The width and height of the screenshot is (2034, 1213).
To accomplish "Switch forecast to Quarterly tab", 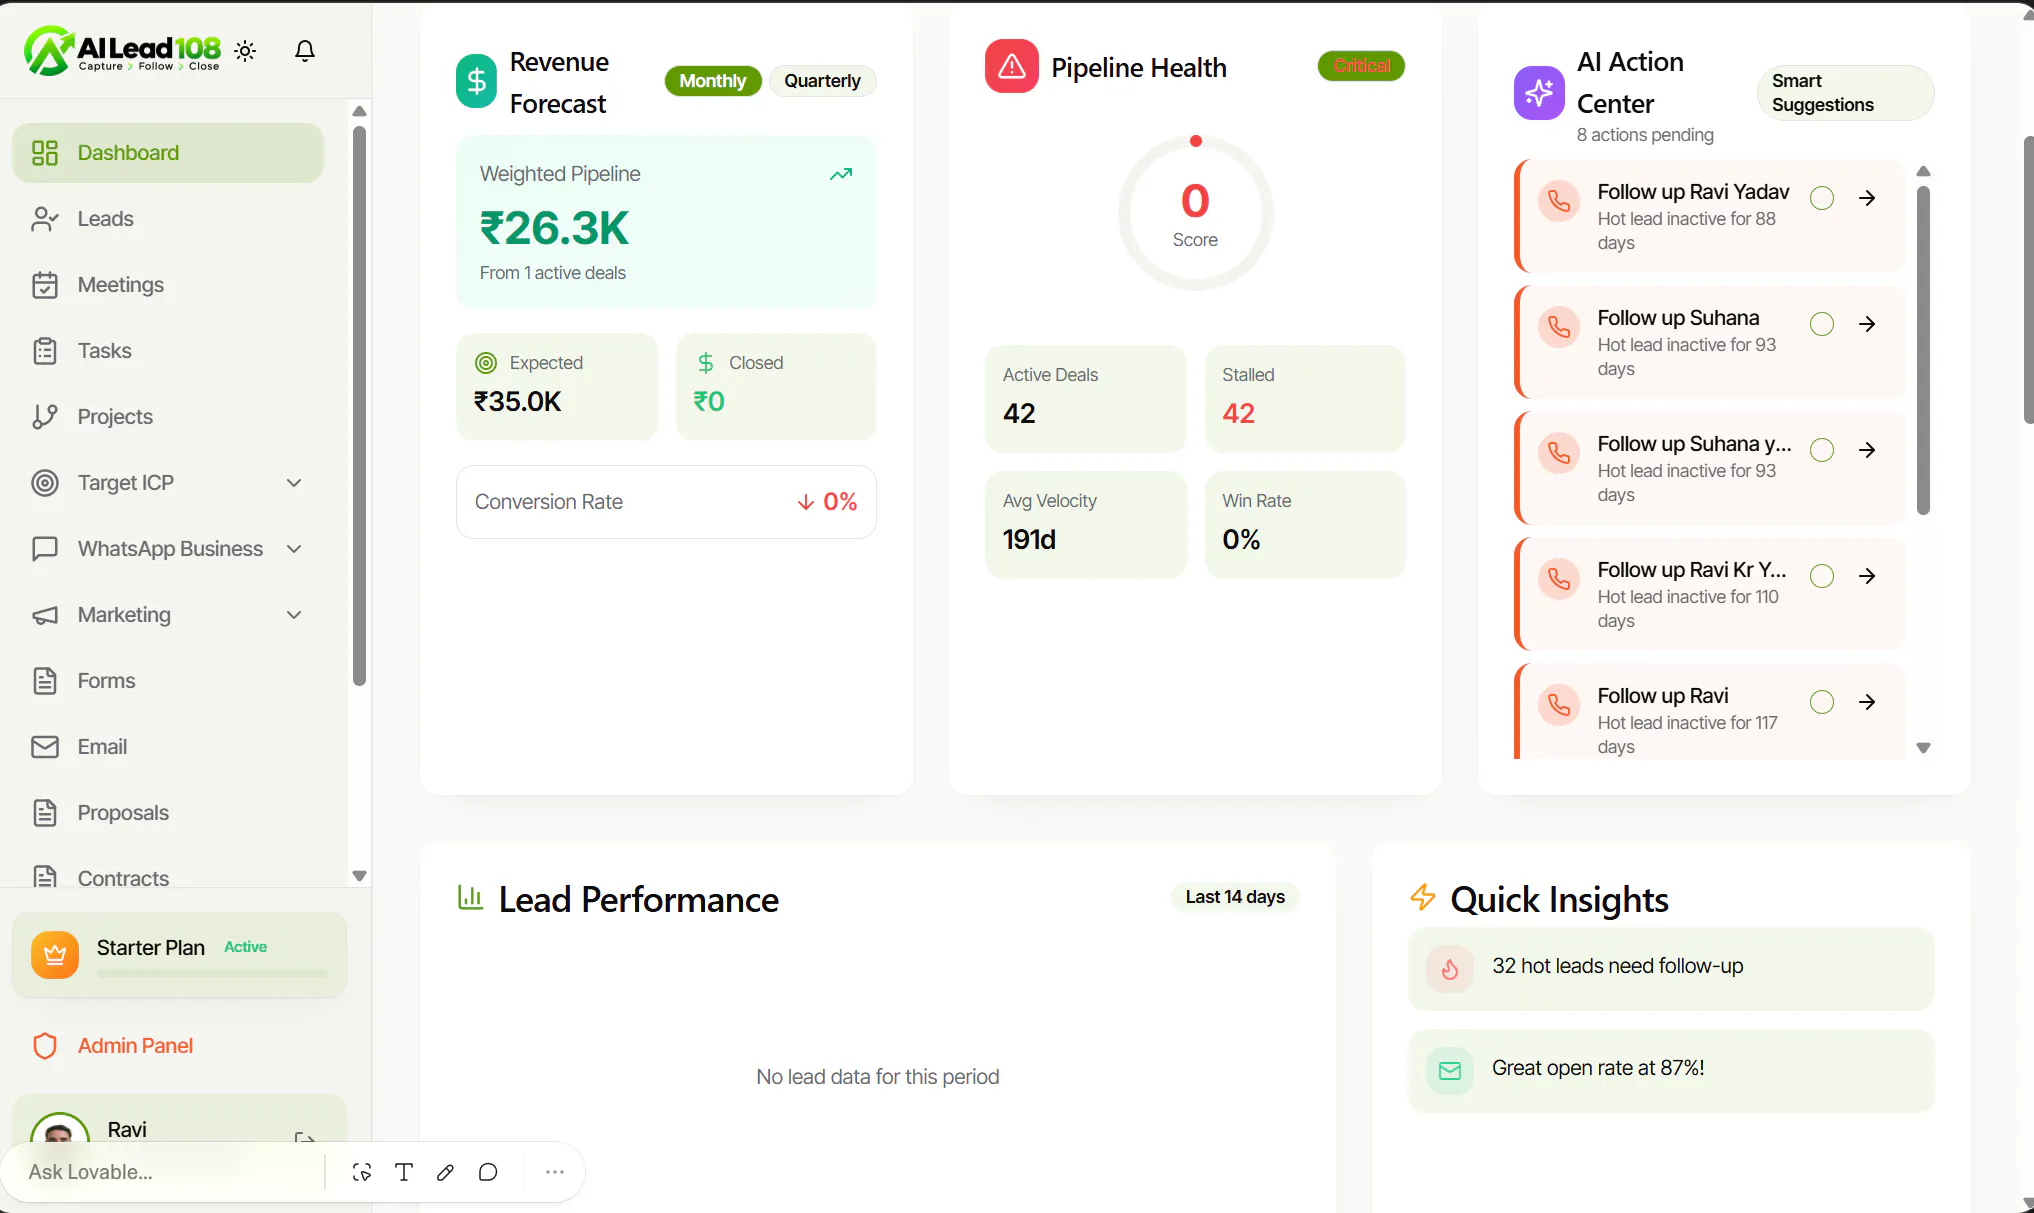I will 822,81.
